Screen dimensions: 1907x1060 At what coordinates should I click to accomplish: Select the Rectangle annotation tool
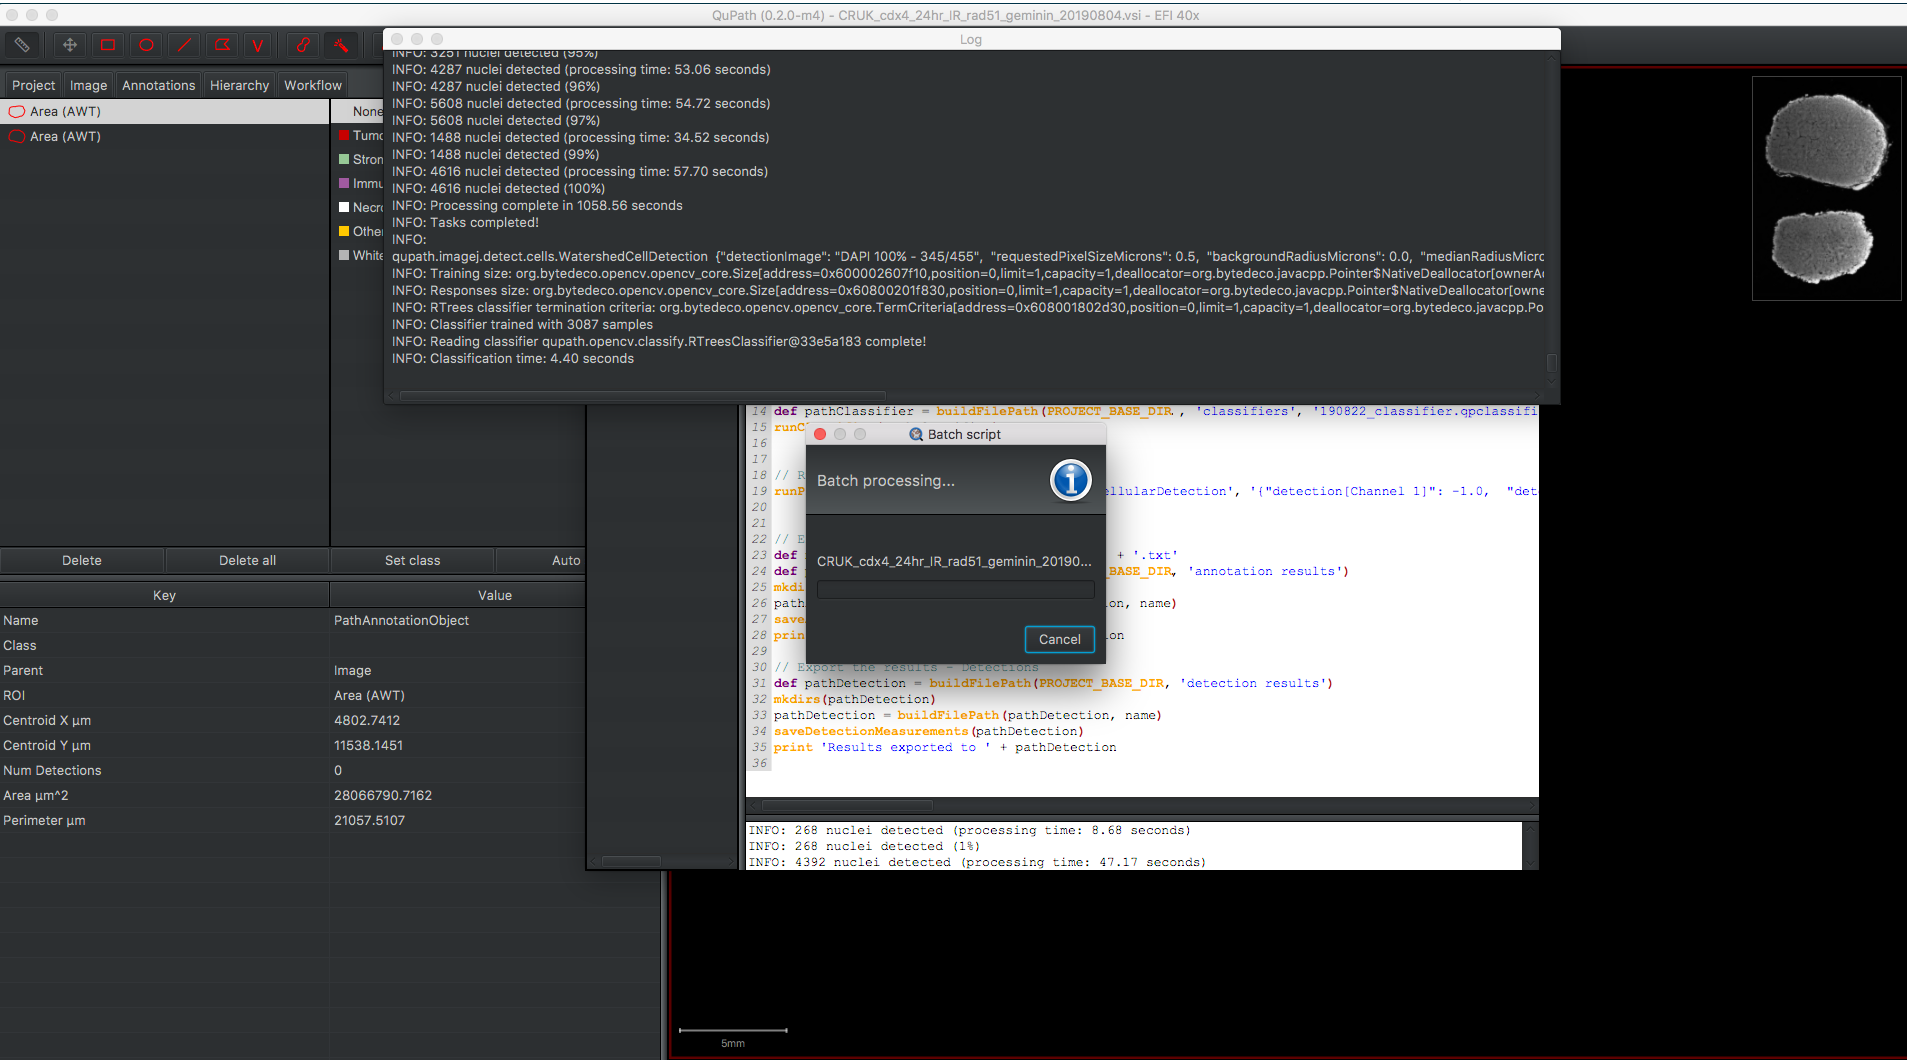[x=107, y=45]
